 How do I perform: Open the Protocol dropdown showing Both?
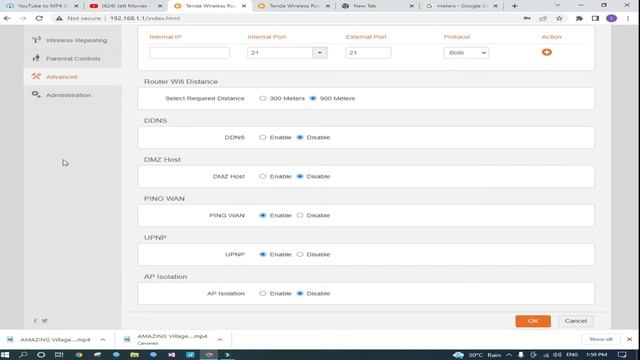[x=466, y=53]
